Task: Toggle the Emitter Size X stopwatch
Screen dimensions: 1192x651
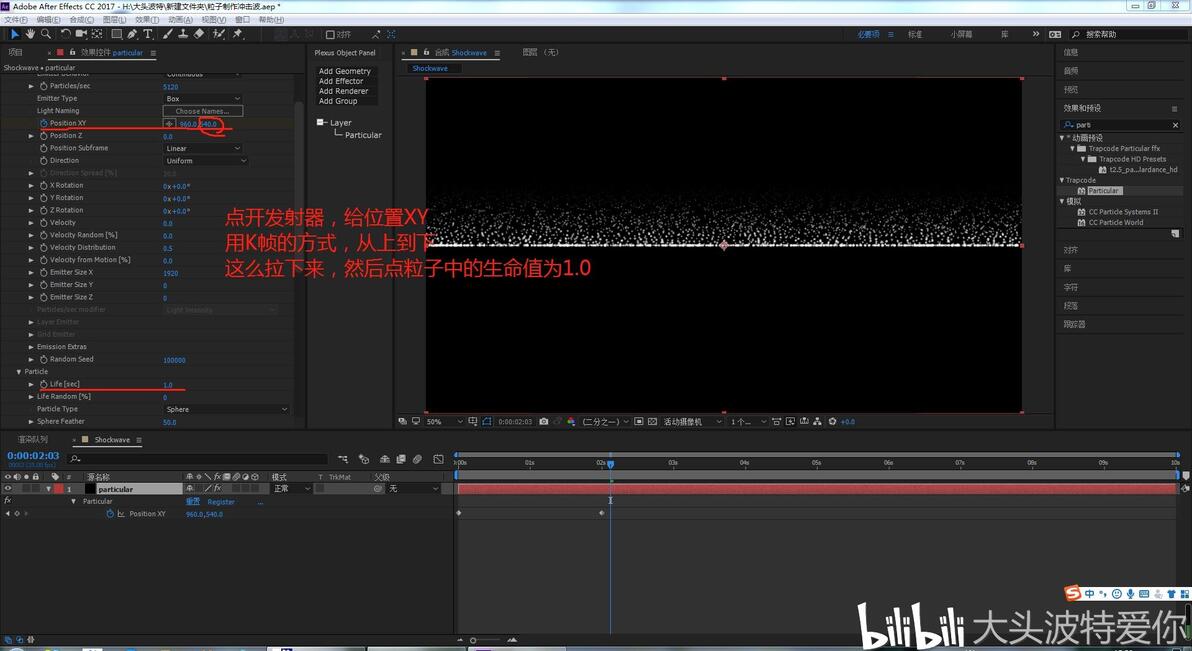Action: pos(43,272)
